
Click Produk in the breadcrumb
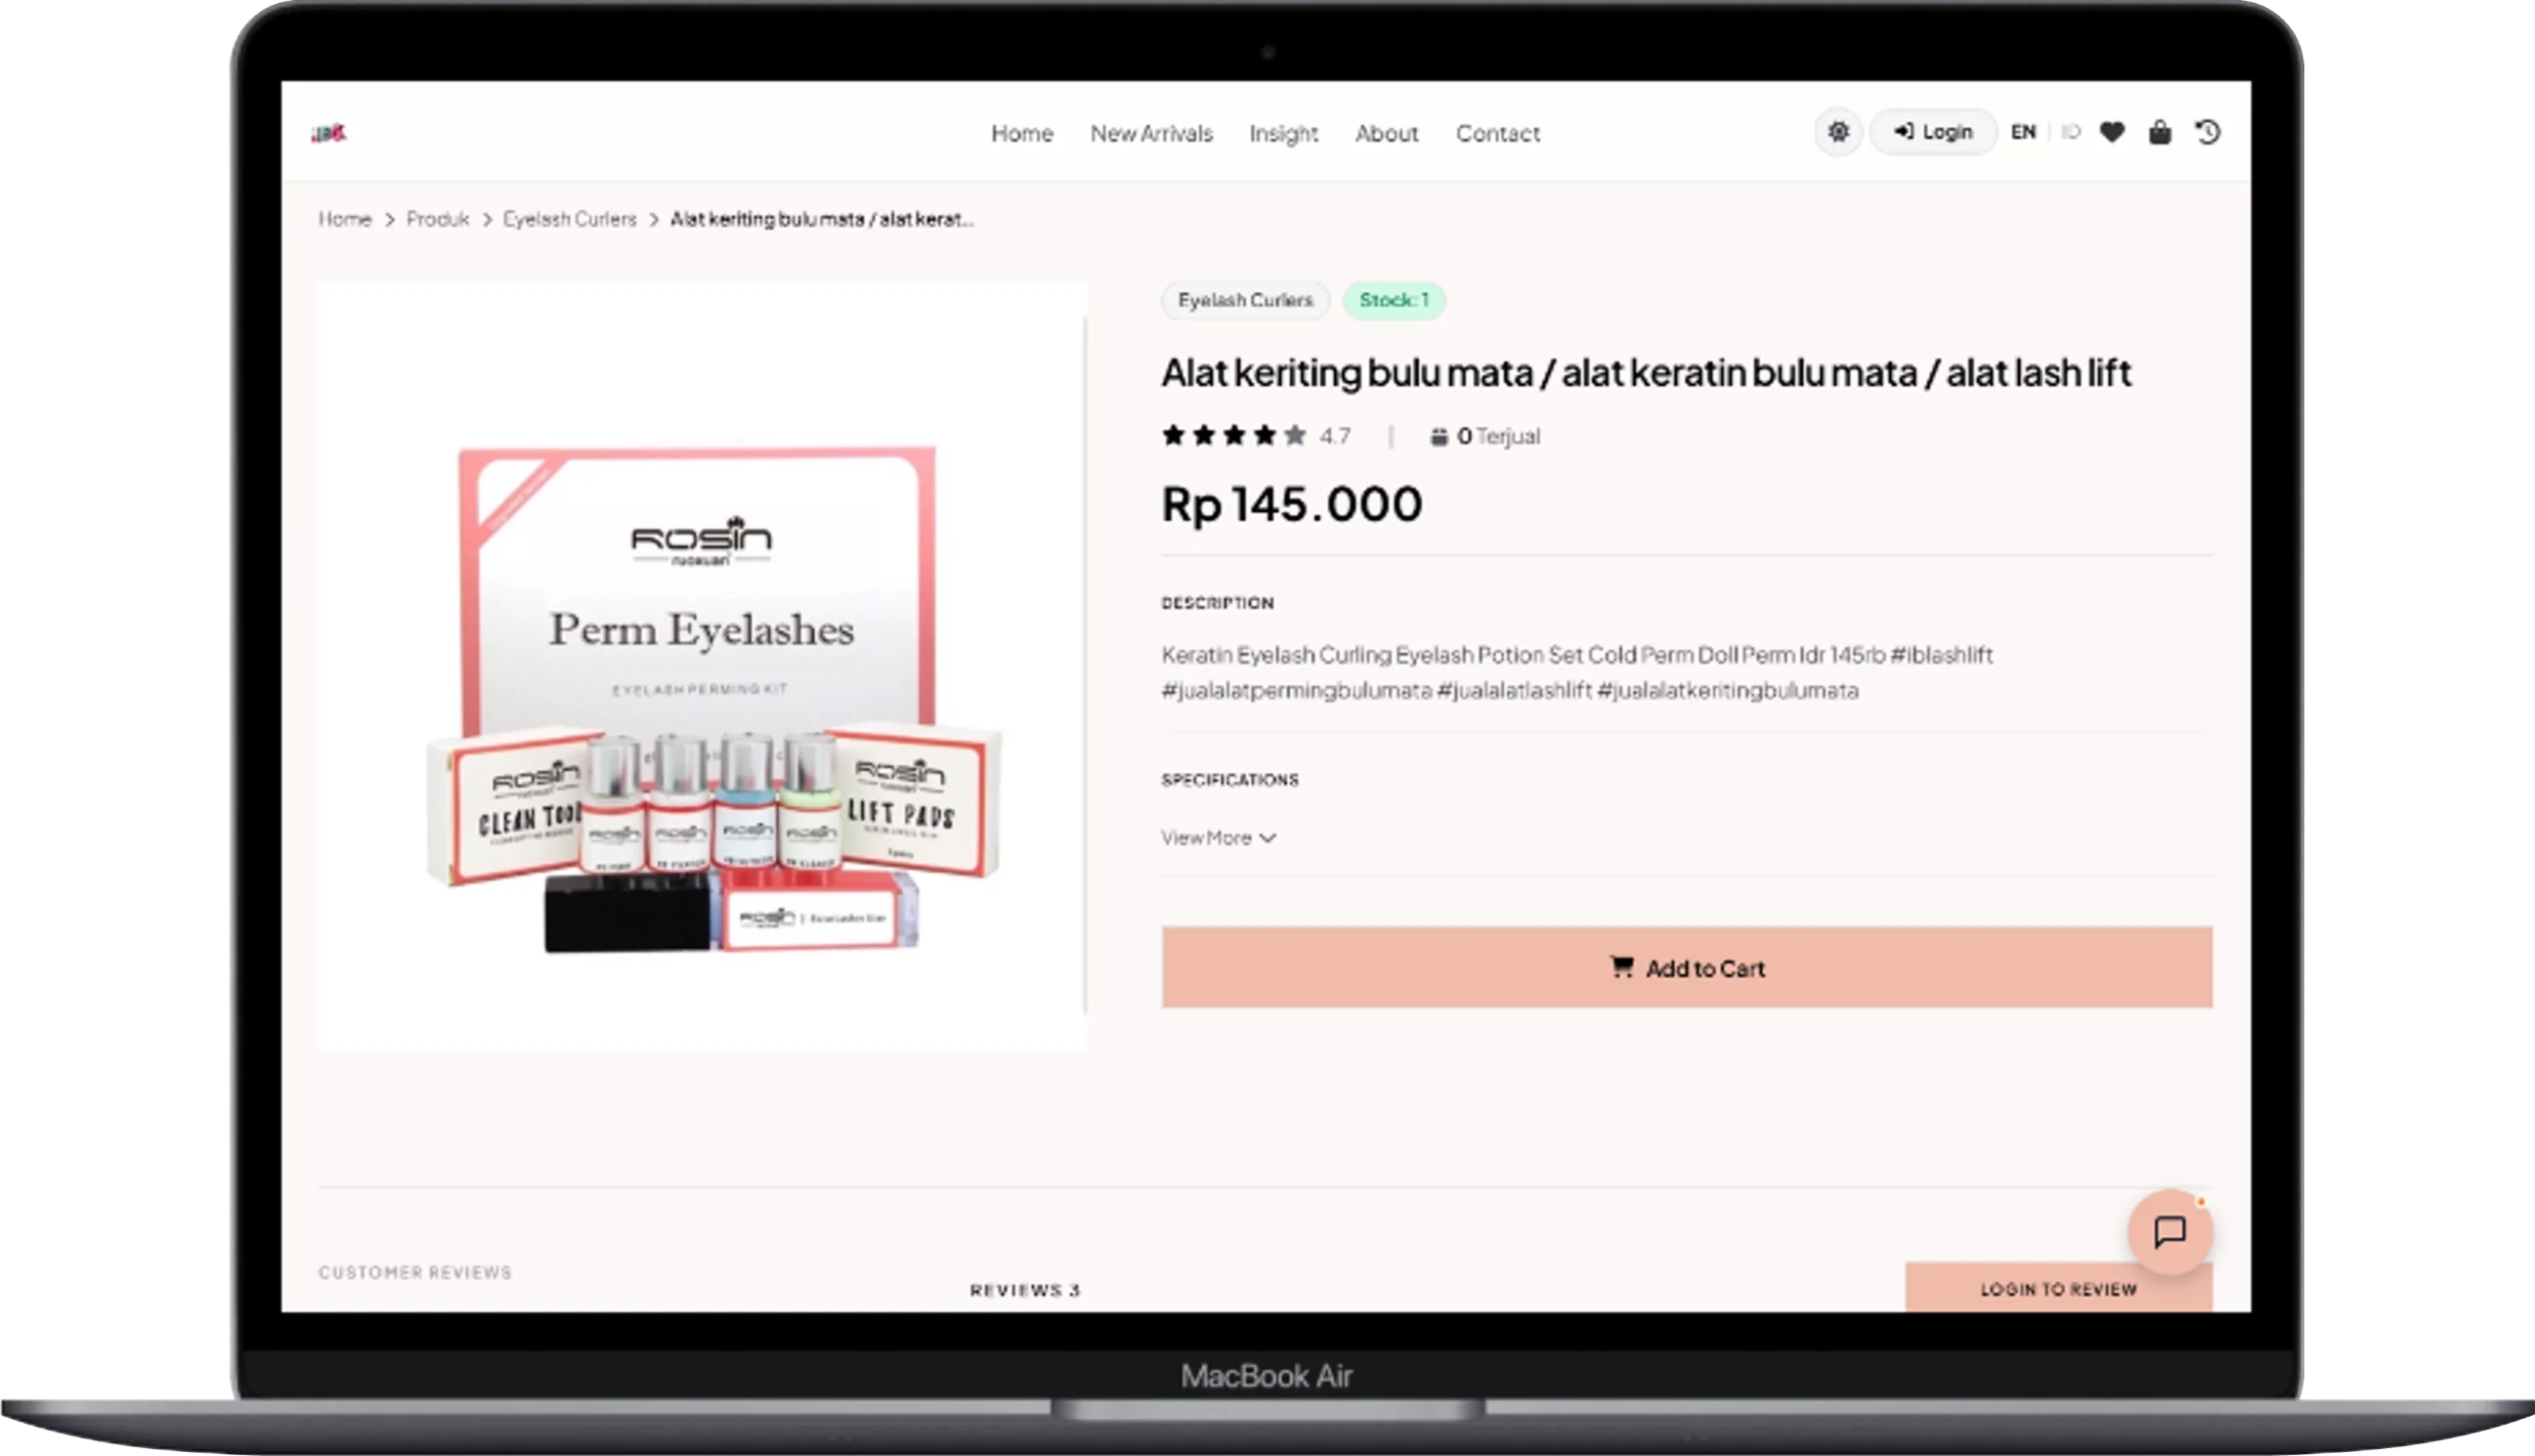tap(437, 219)
